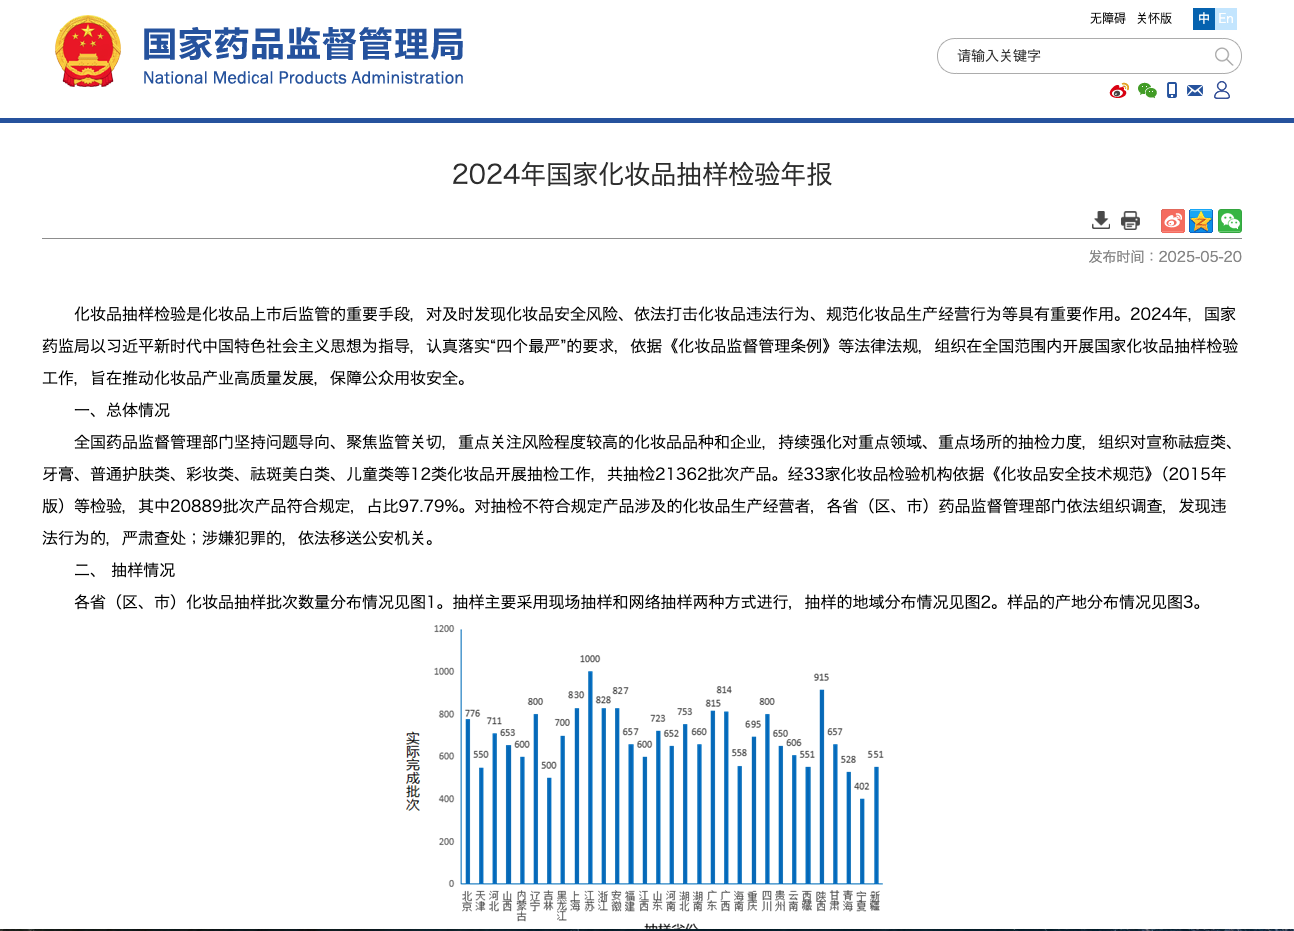The image size is (1294, 931).
Task: Click the national emblem logo
Action: (88, 52)
